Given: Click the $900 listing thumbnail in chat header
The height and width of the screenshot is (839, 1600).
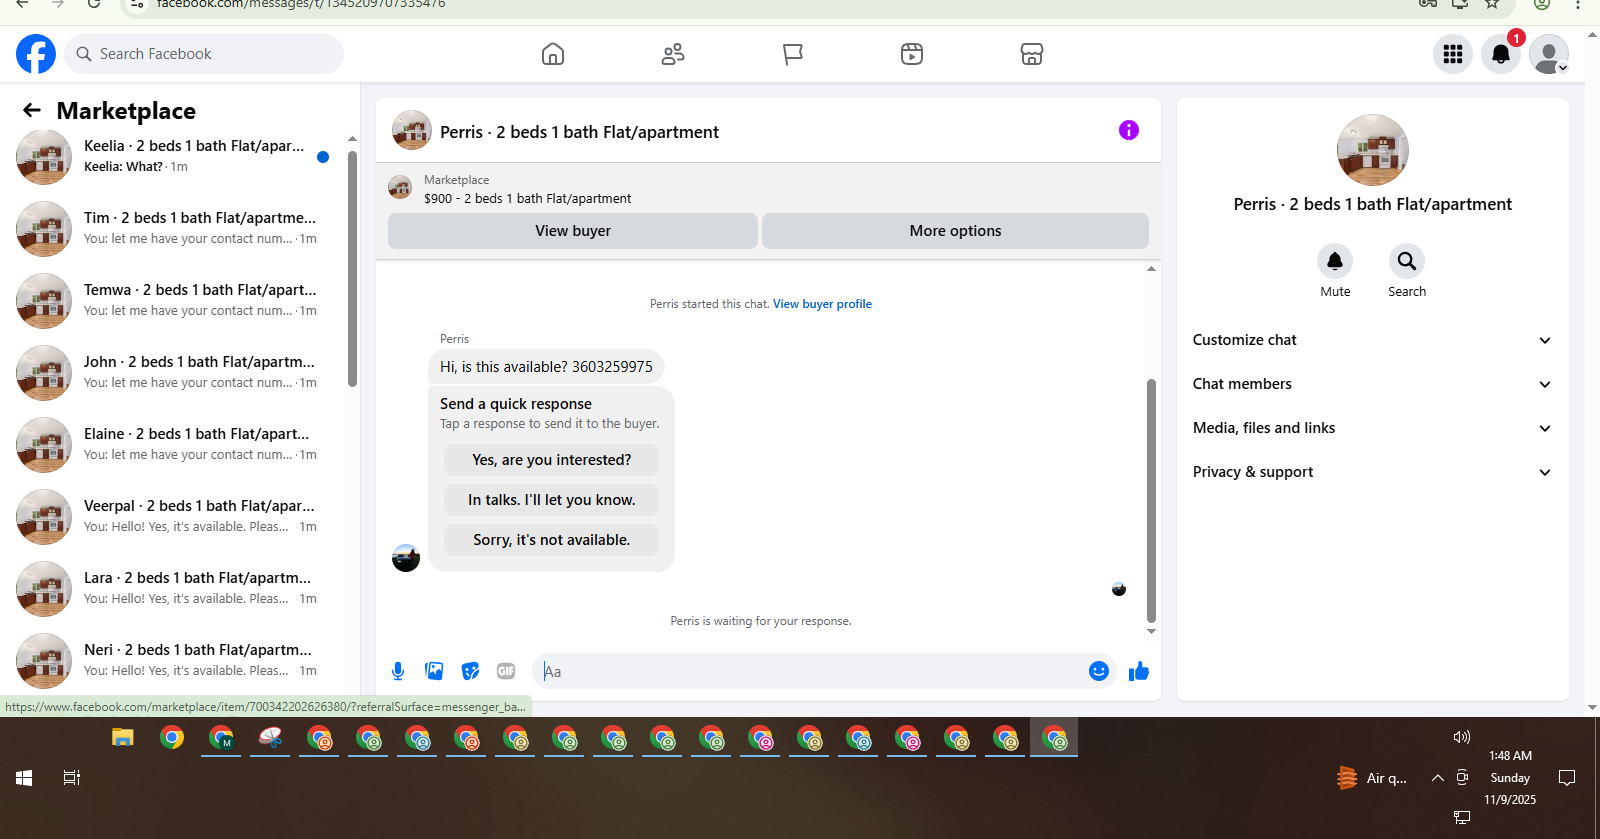Looking at the screenshot, I should tap(400, 188).
